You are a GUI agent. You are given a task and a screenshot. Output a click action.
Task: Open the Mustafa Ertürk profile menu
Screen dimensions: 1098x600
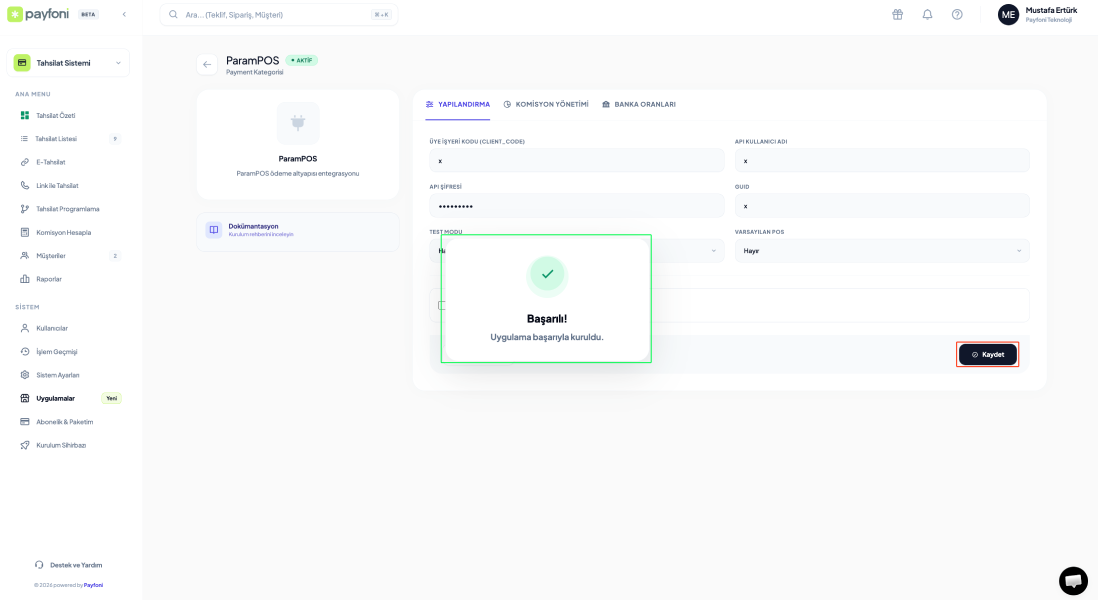1037,14
